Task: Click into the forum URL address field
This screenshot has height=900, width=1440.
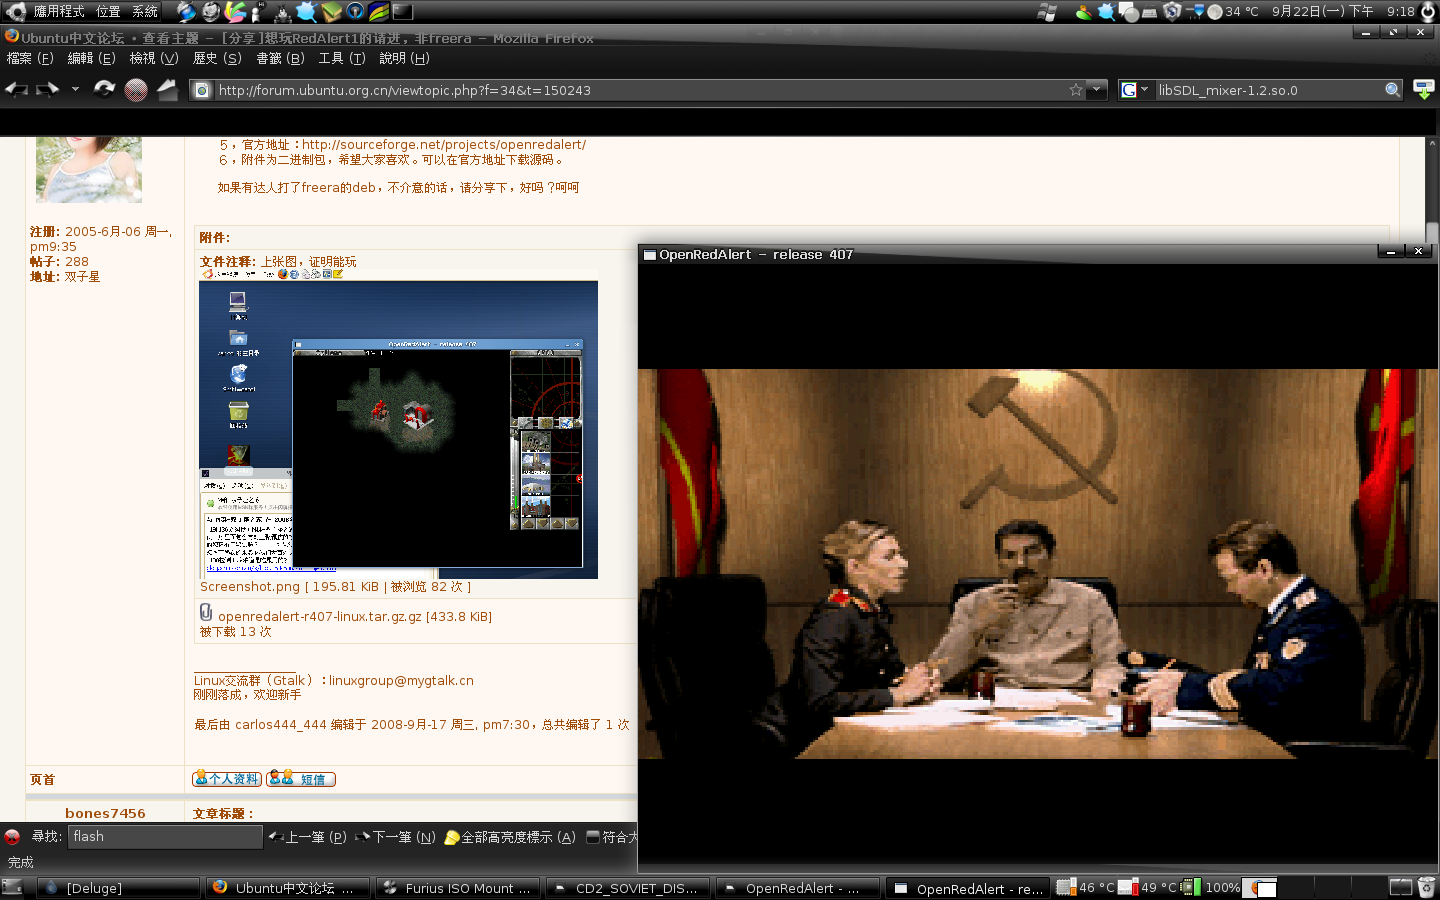Action: (x=640, y=90)
